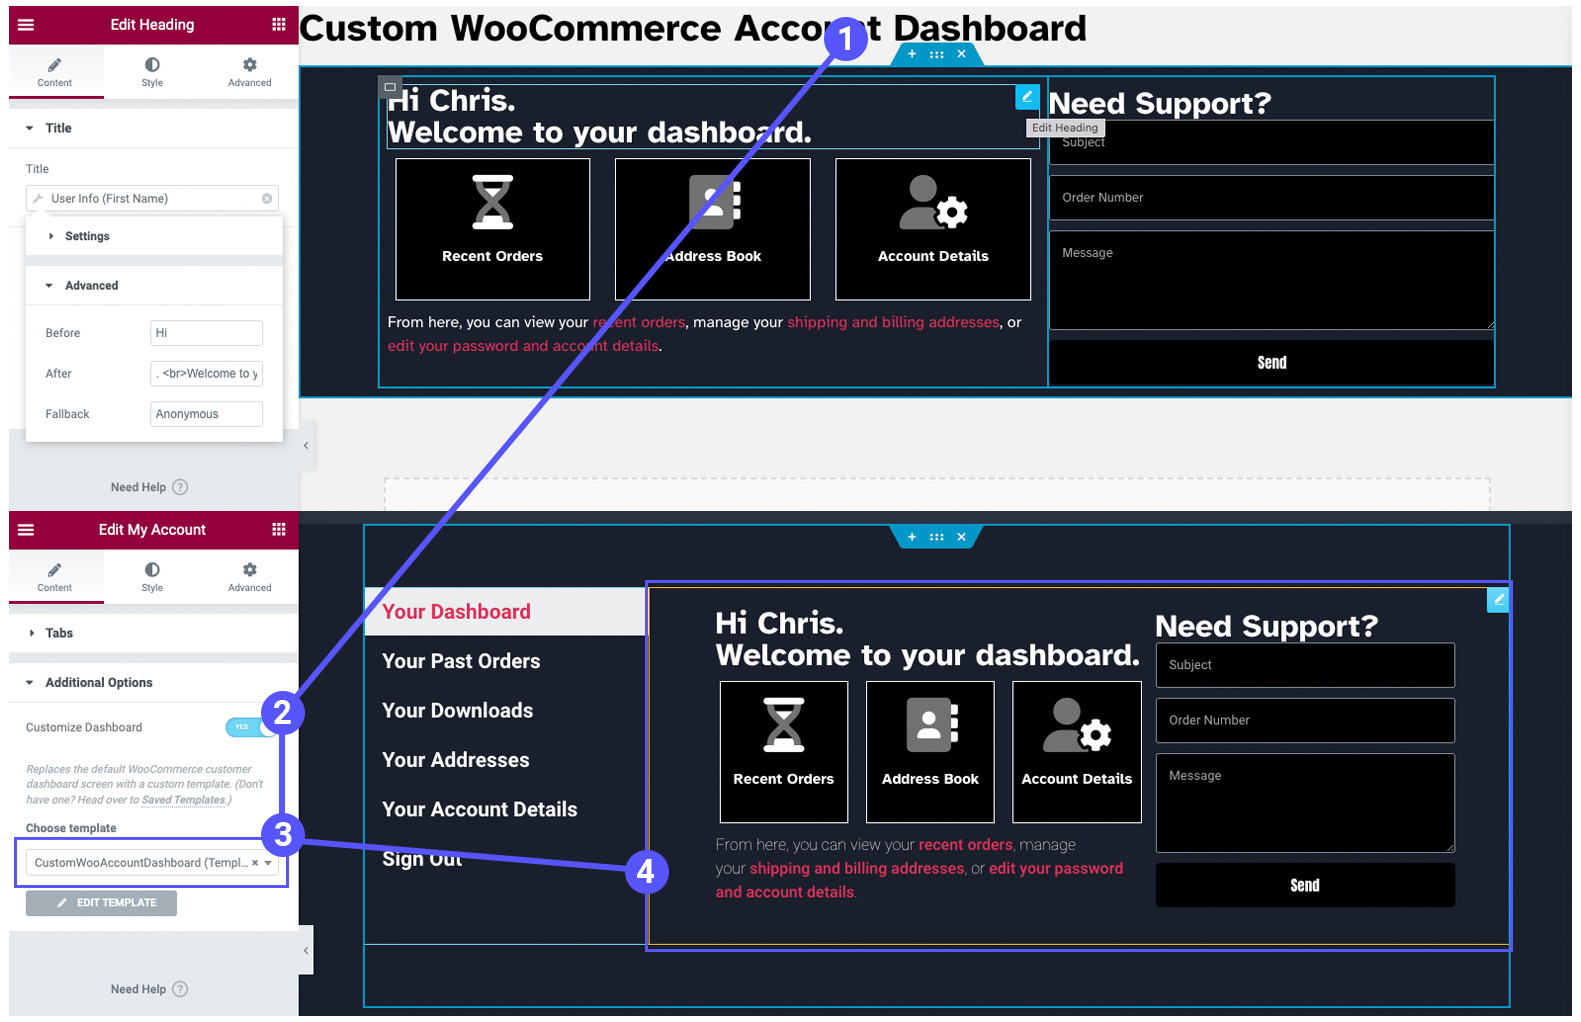Screen dimensions: 1581x1022
Task: Collapse the Advanced section in dynamic tag popup
Action: (x=154, y=286)
